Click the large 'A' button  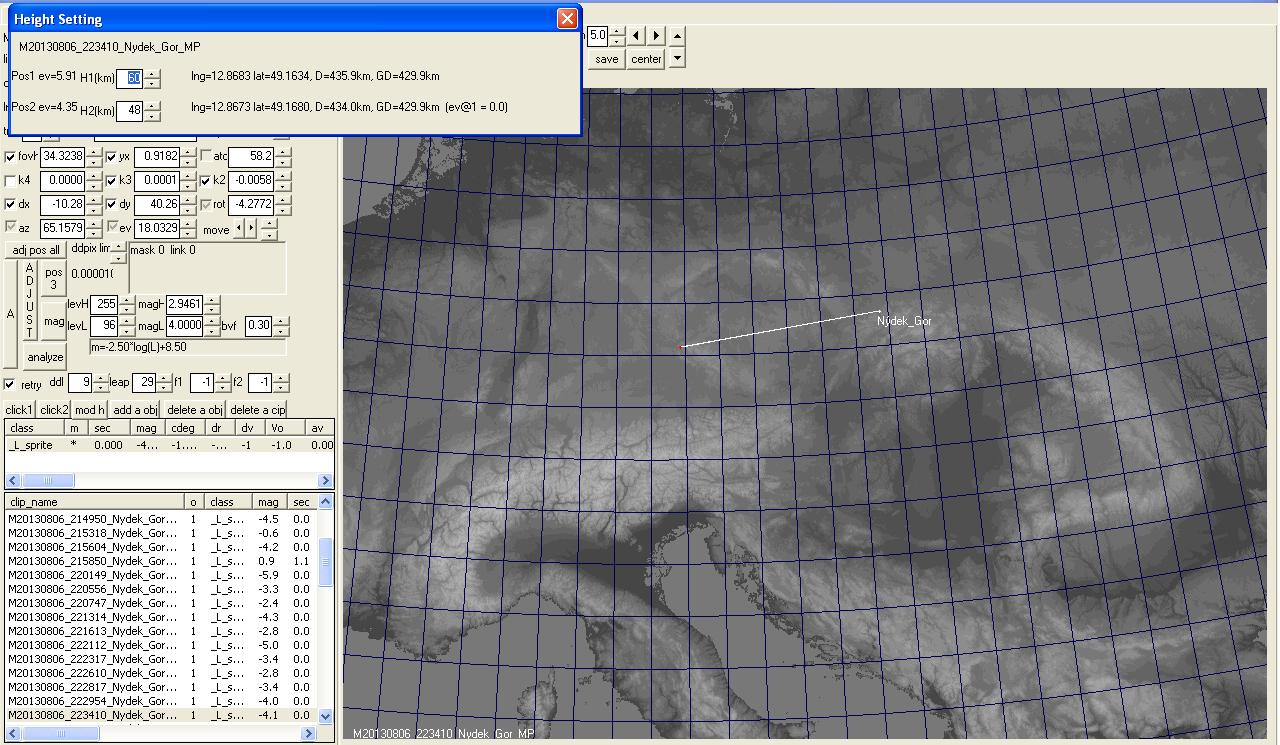coord(11,314)
